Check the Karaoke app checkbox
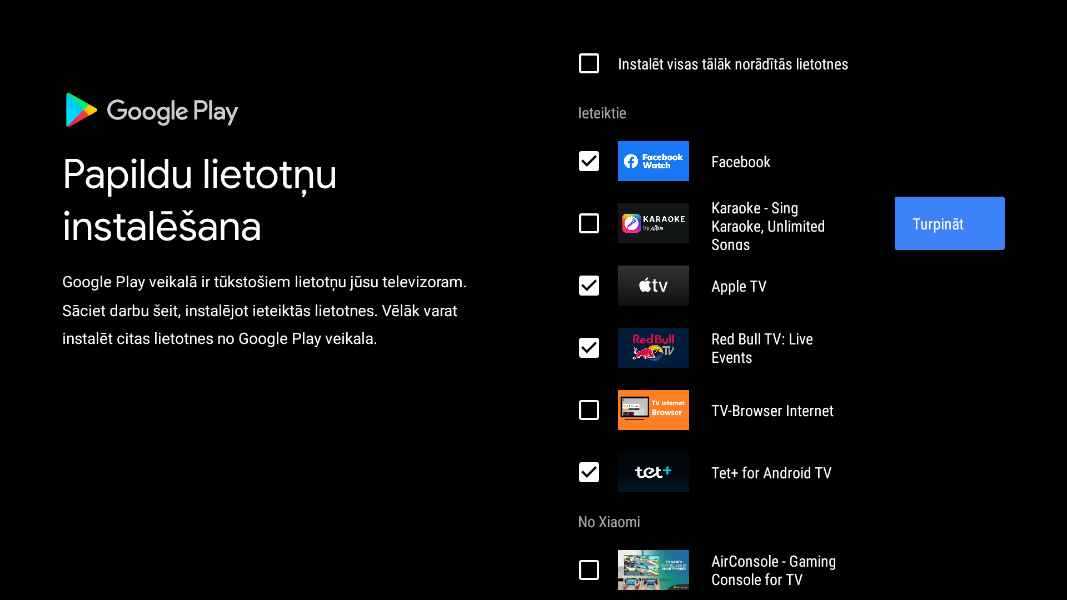 click(589, 223)
